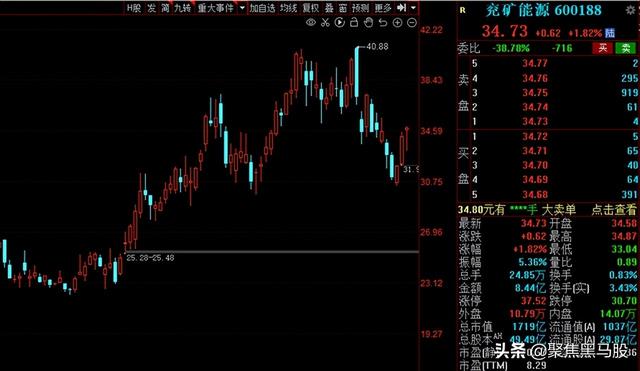Click the R marker icon before stock name
The height and width of the screenshot is (371, 640).
pos(462,10)
